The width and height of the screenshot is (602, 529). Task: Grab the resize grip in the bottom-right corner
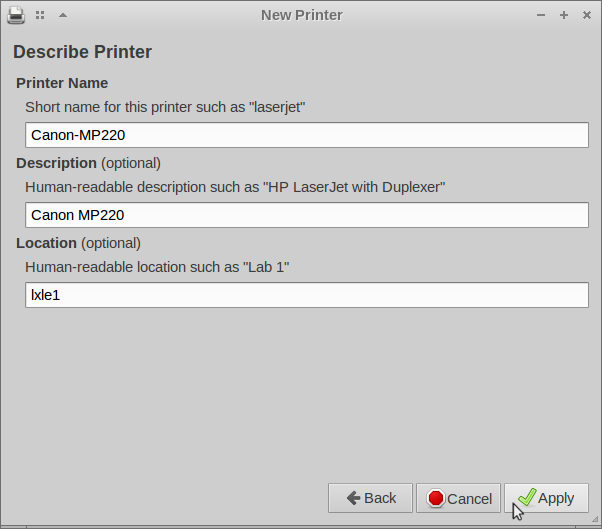pyautogui.click(x=596, y=523)
